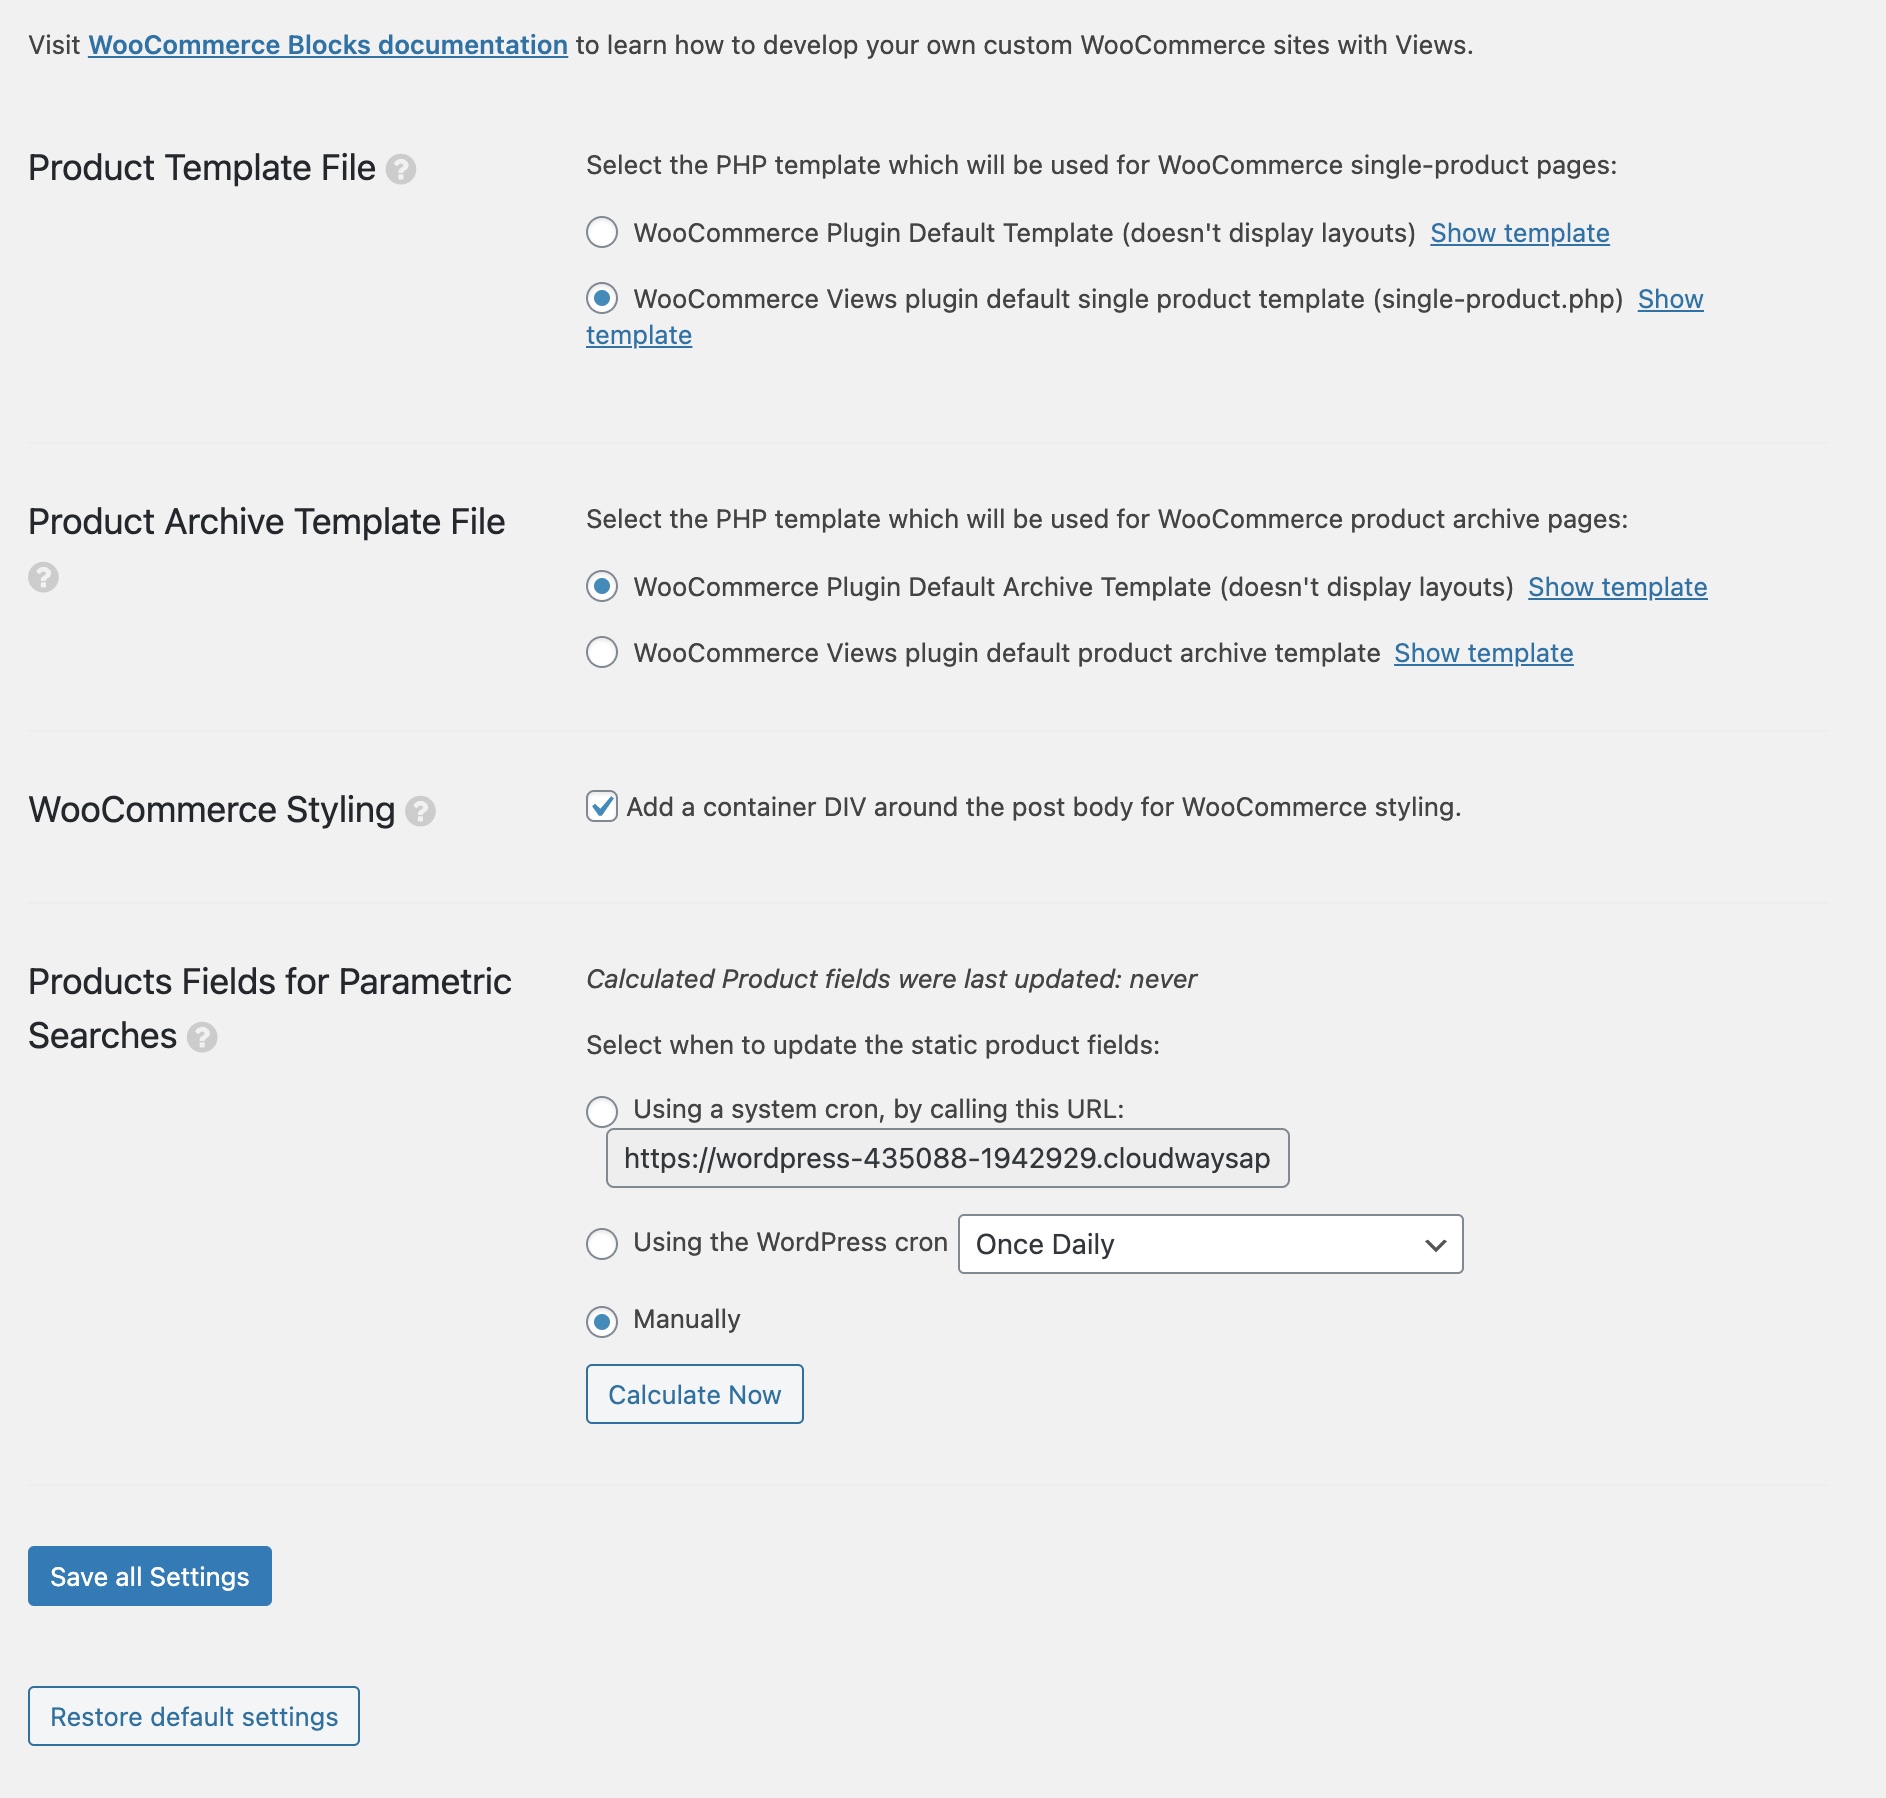Open the Once Daily cron frequency dropdown
Screen dimensions: 1886x1798
click(1210, 1244)
